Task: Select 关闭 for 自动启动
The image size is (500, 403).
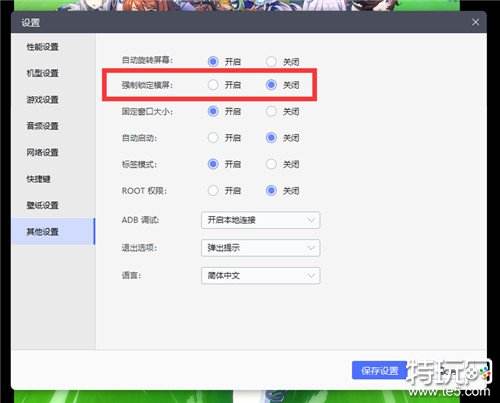Action: (271, 137)
